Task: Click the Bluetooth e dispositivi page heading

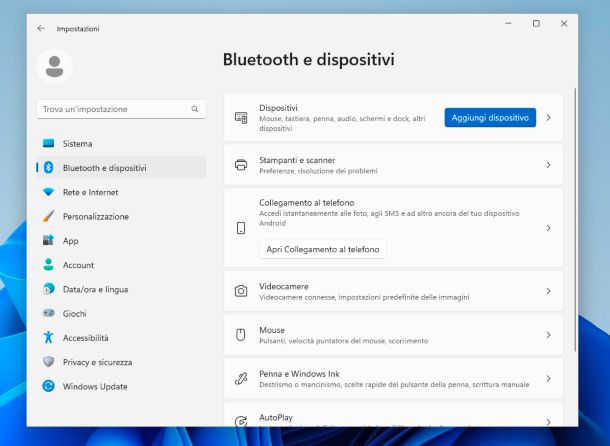Action: coord(309,60)
